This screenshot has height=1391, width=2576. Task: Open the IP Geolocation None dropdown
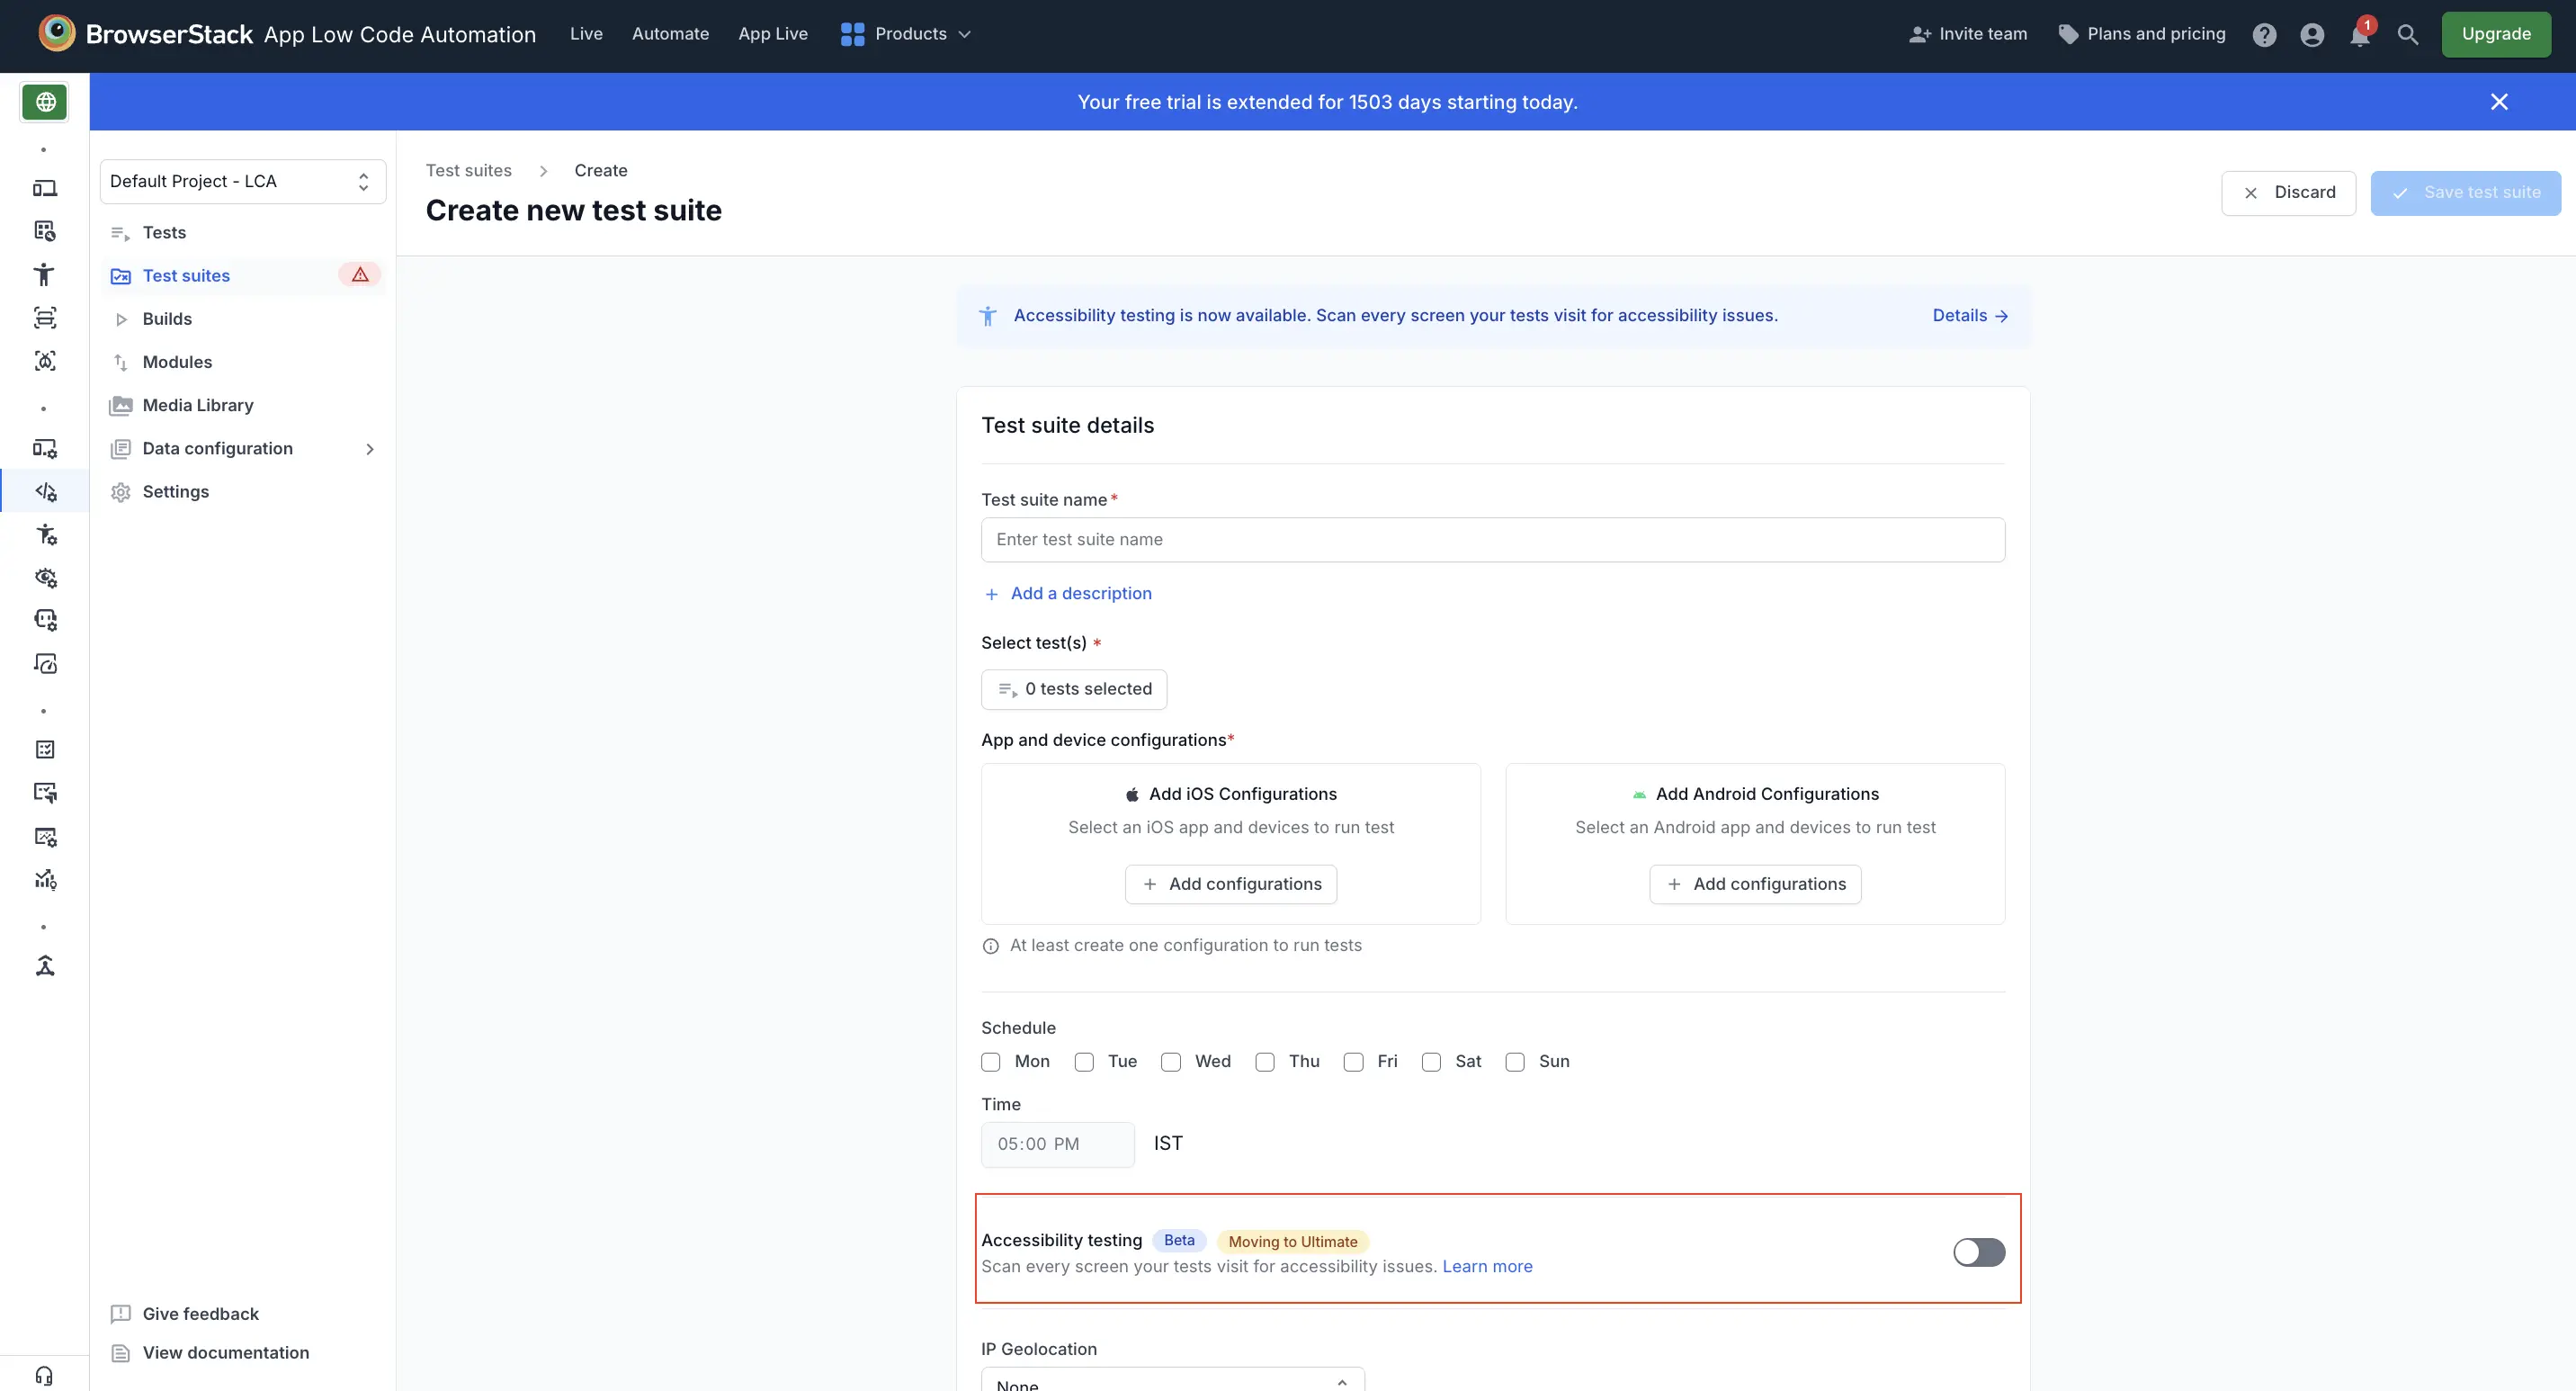point(1172,1380)
